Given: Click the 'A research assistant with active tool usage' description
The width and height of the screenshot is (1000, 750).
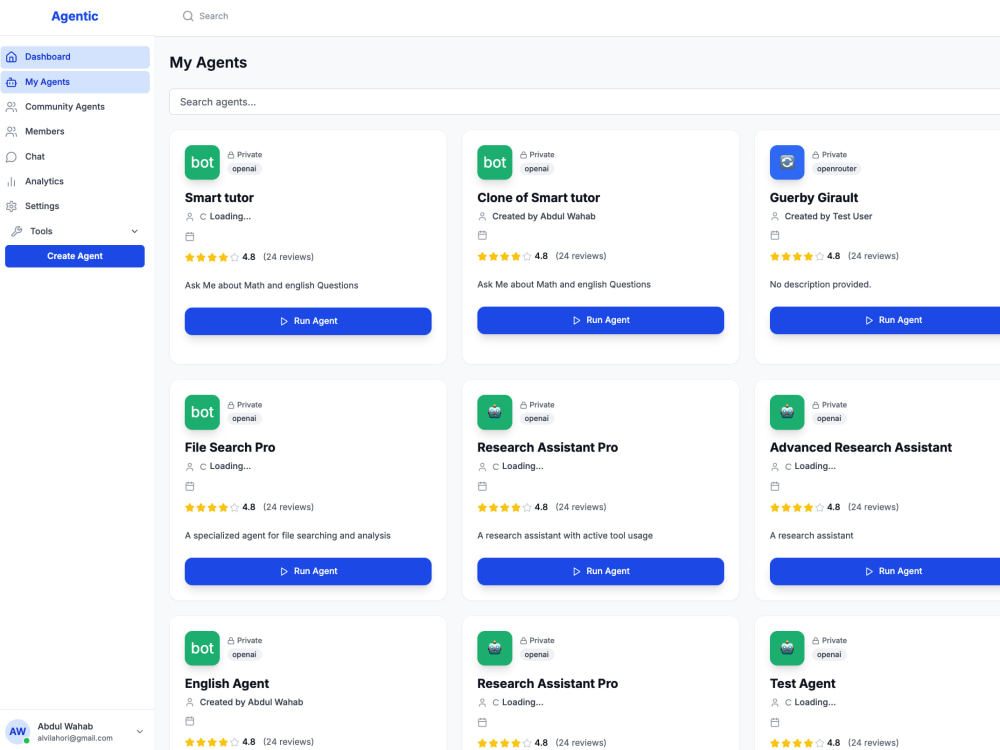Looking at the screenshot, I should (565, 536).
